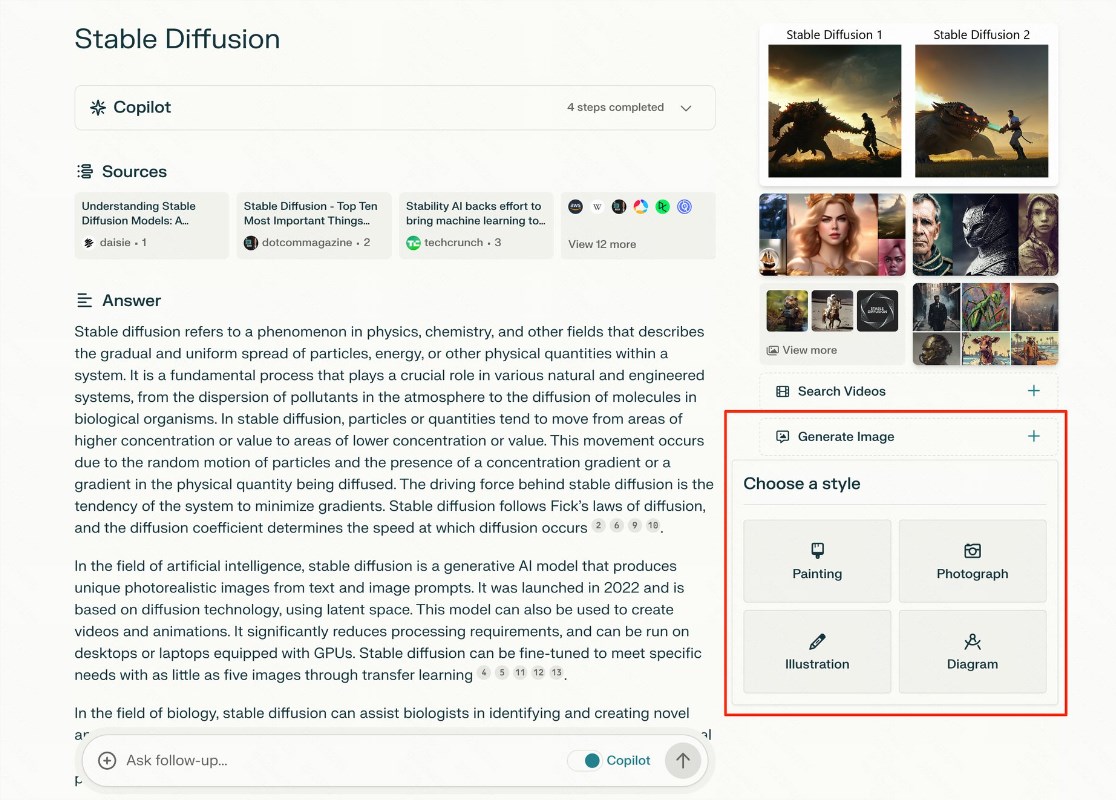Click View 12 more sources
Screen dimensions: 1116x800
click(x=602, y=244)
